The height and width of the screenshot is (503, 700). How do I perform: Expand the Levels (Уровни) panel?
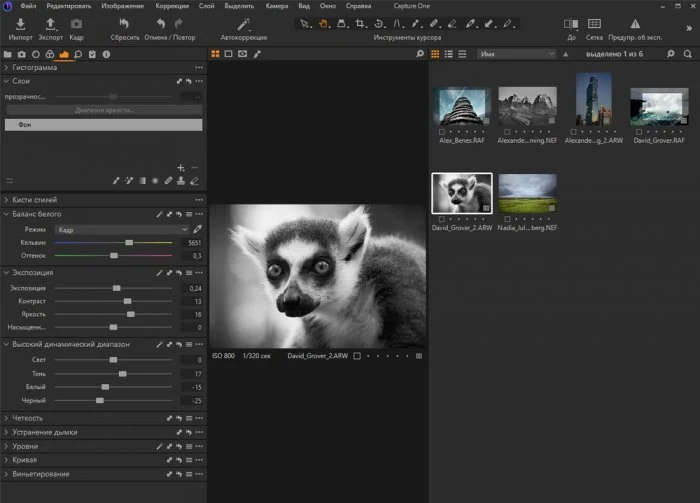tap(6, 446)
